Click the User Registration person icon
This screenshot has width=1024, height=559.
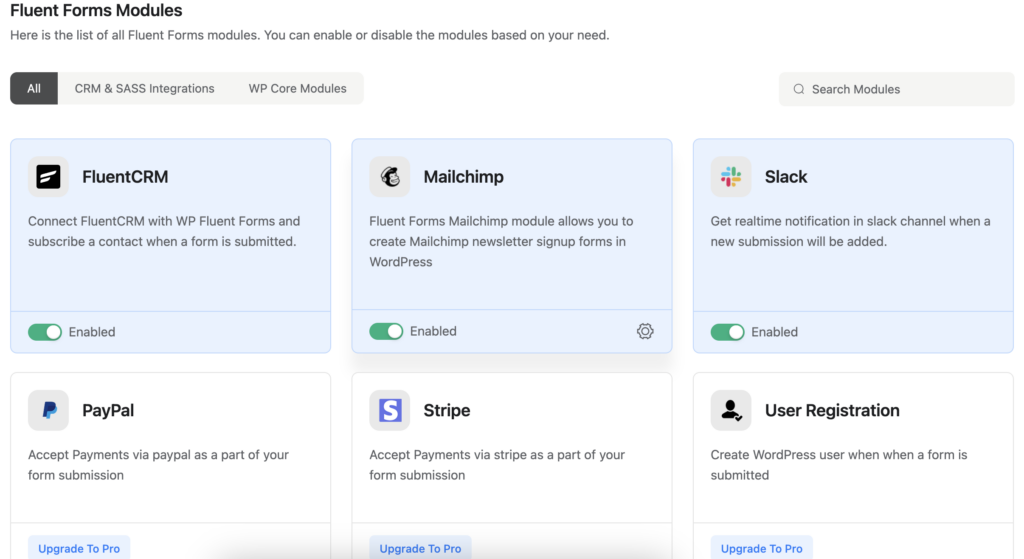click(731, 410)
